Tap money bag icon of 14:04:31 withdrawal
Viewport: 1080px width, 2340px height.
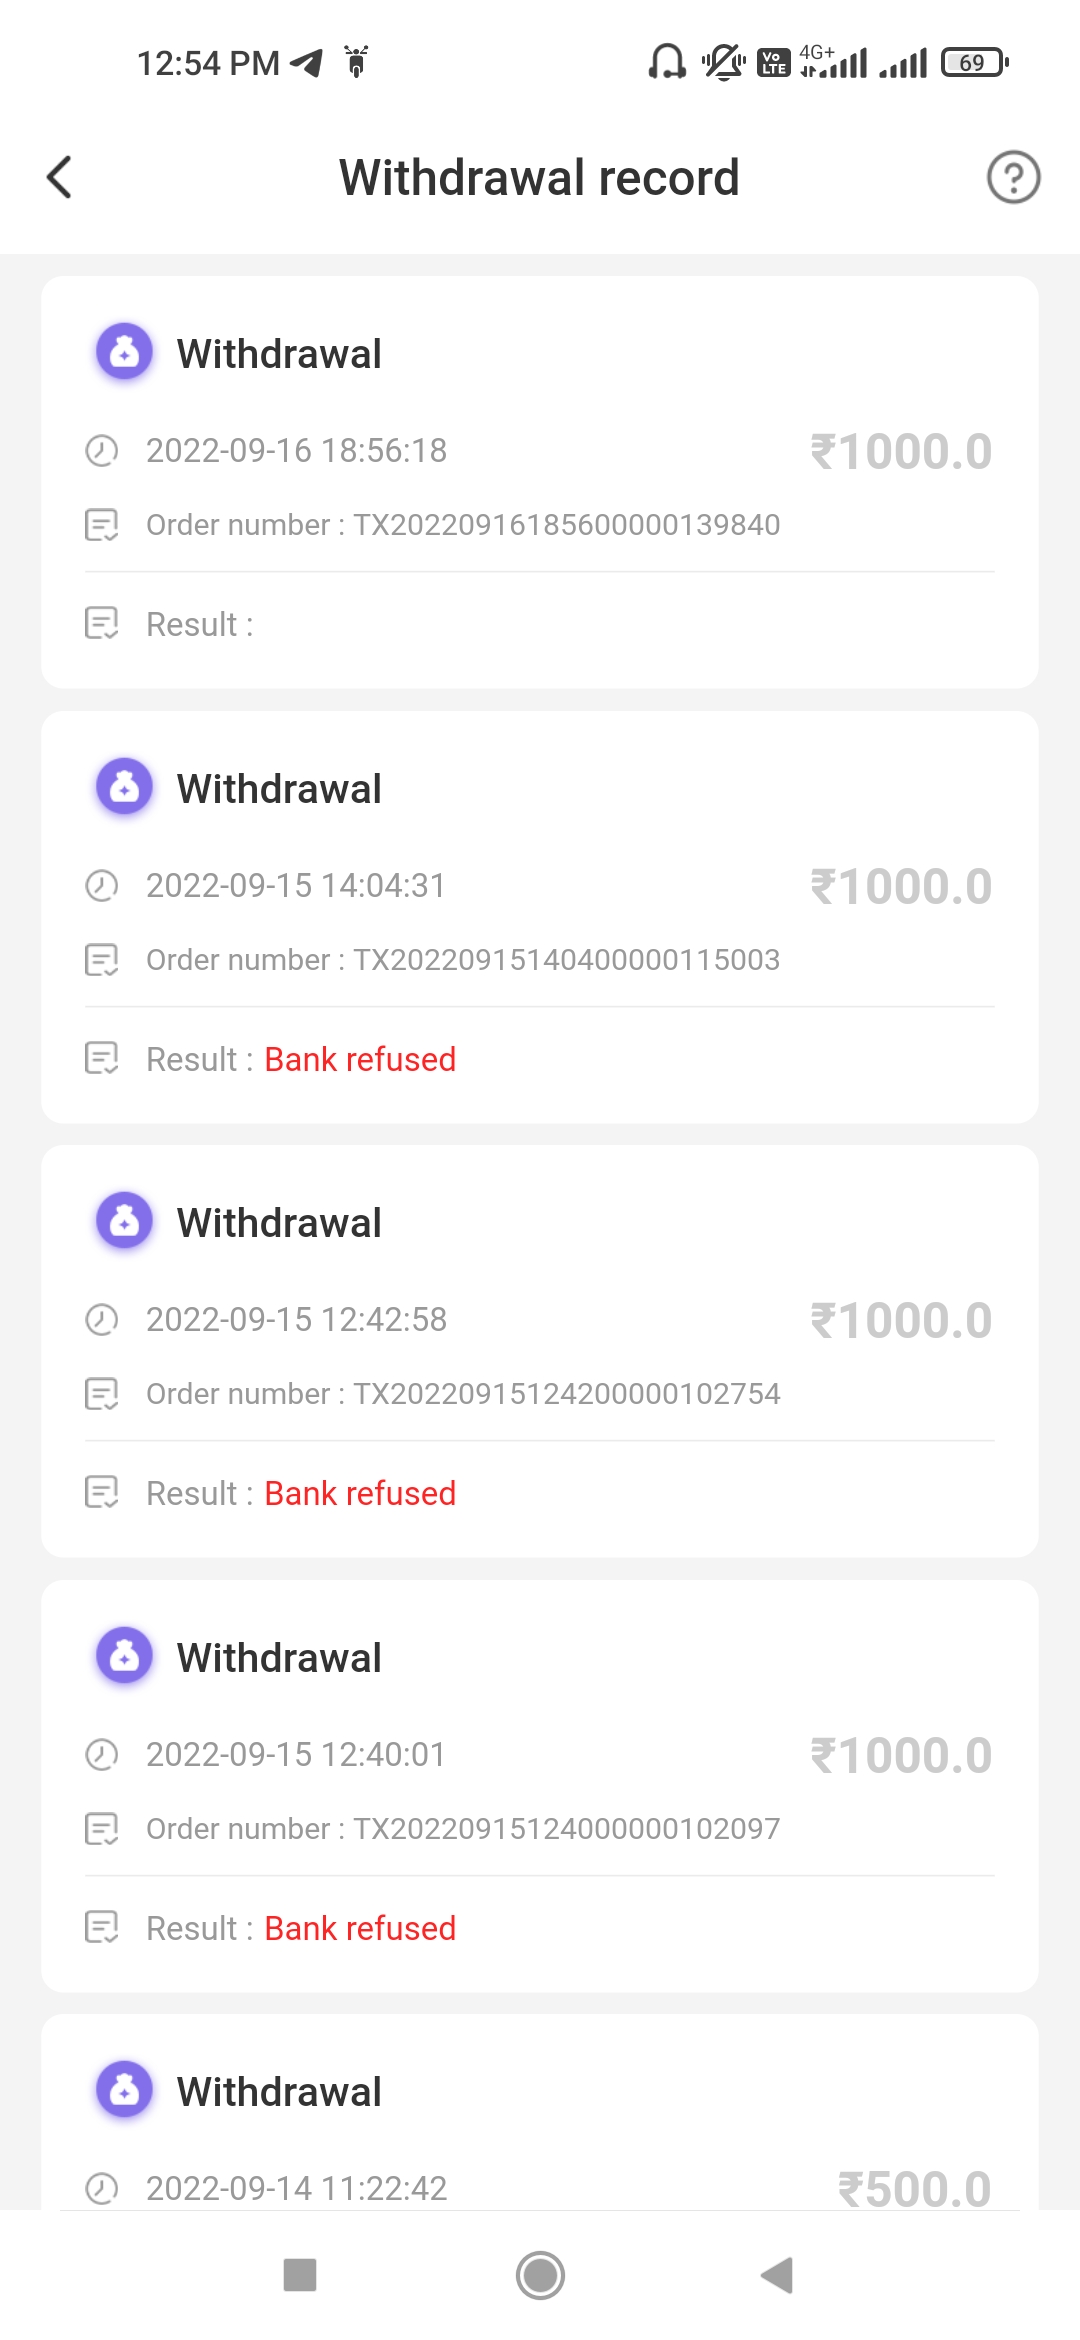[124, 787]
